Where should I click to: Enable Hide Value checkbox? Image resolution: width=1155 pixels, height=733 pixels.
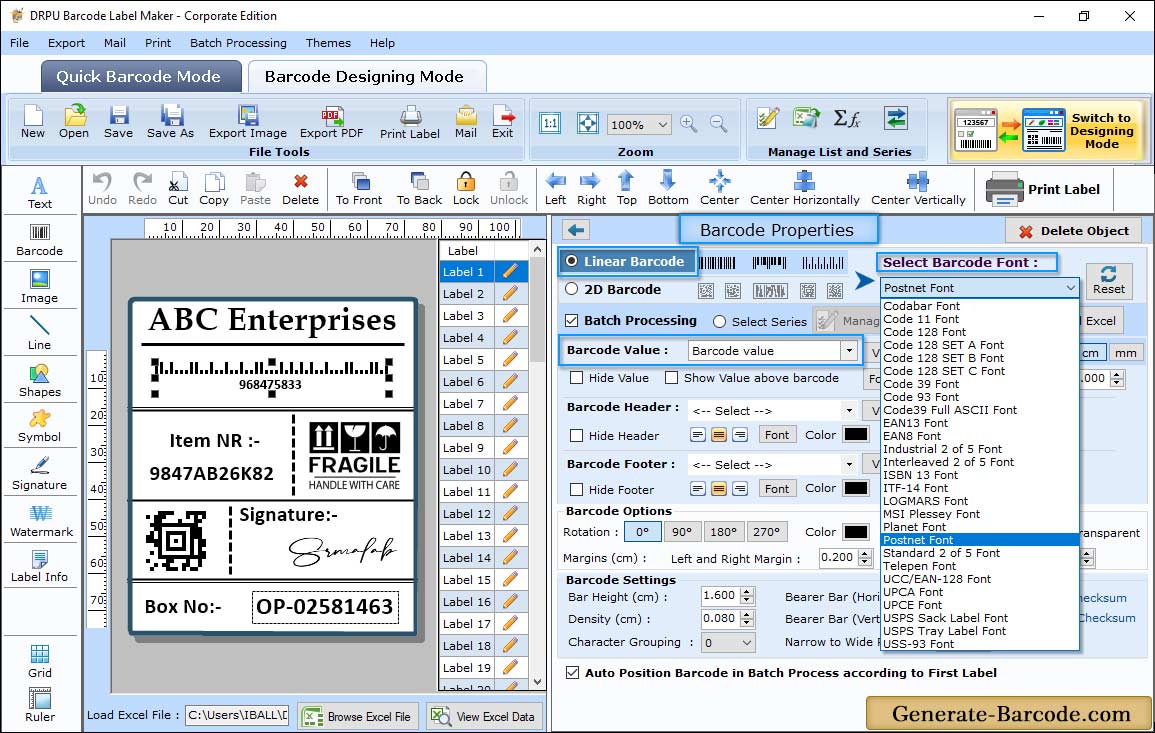tap(577, 378)
